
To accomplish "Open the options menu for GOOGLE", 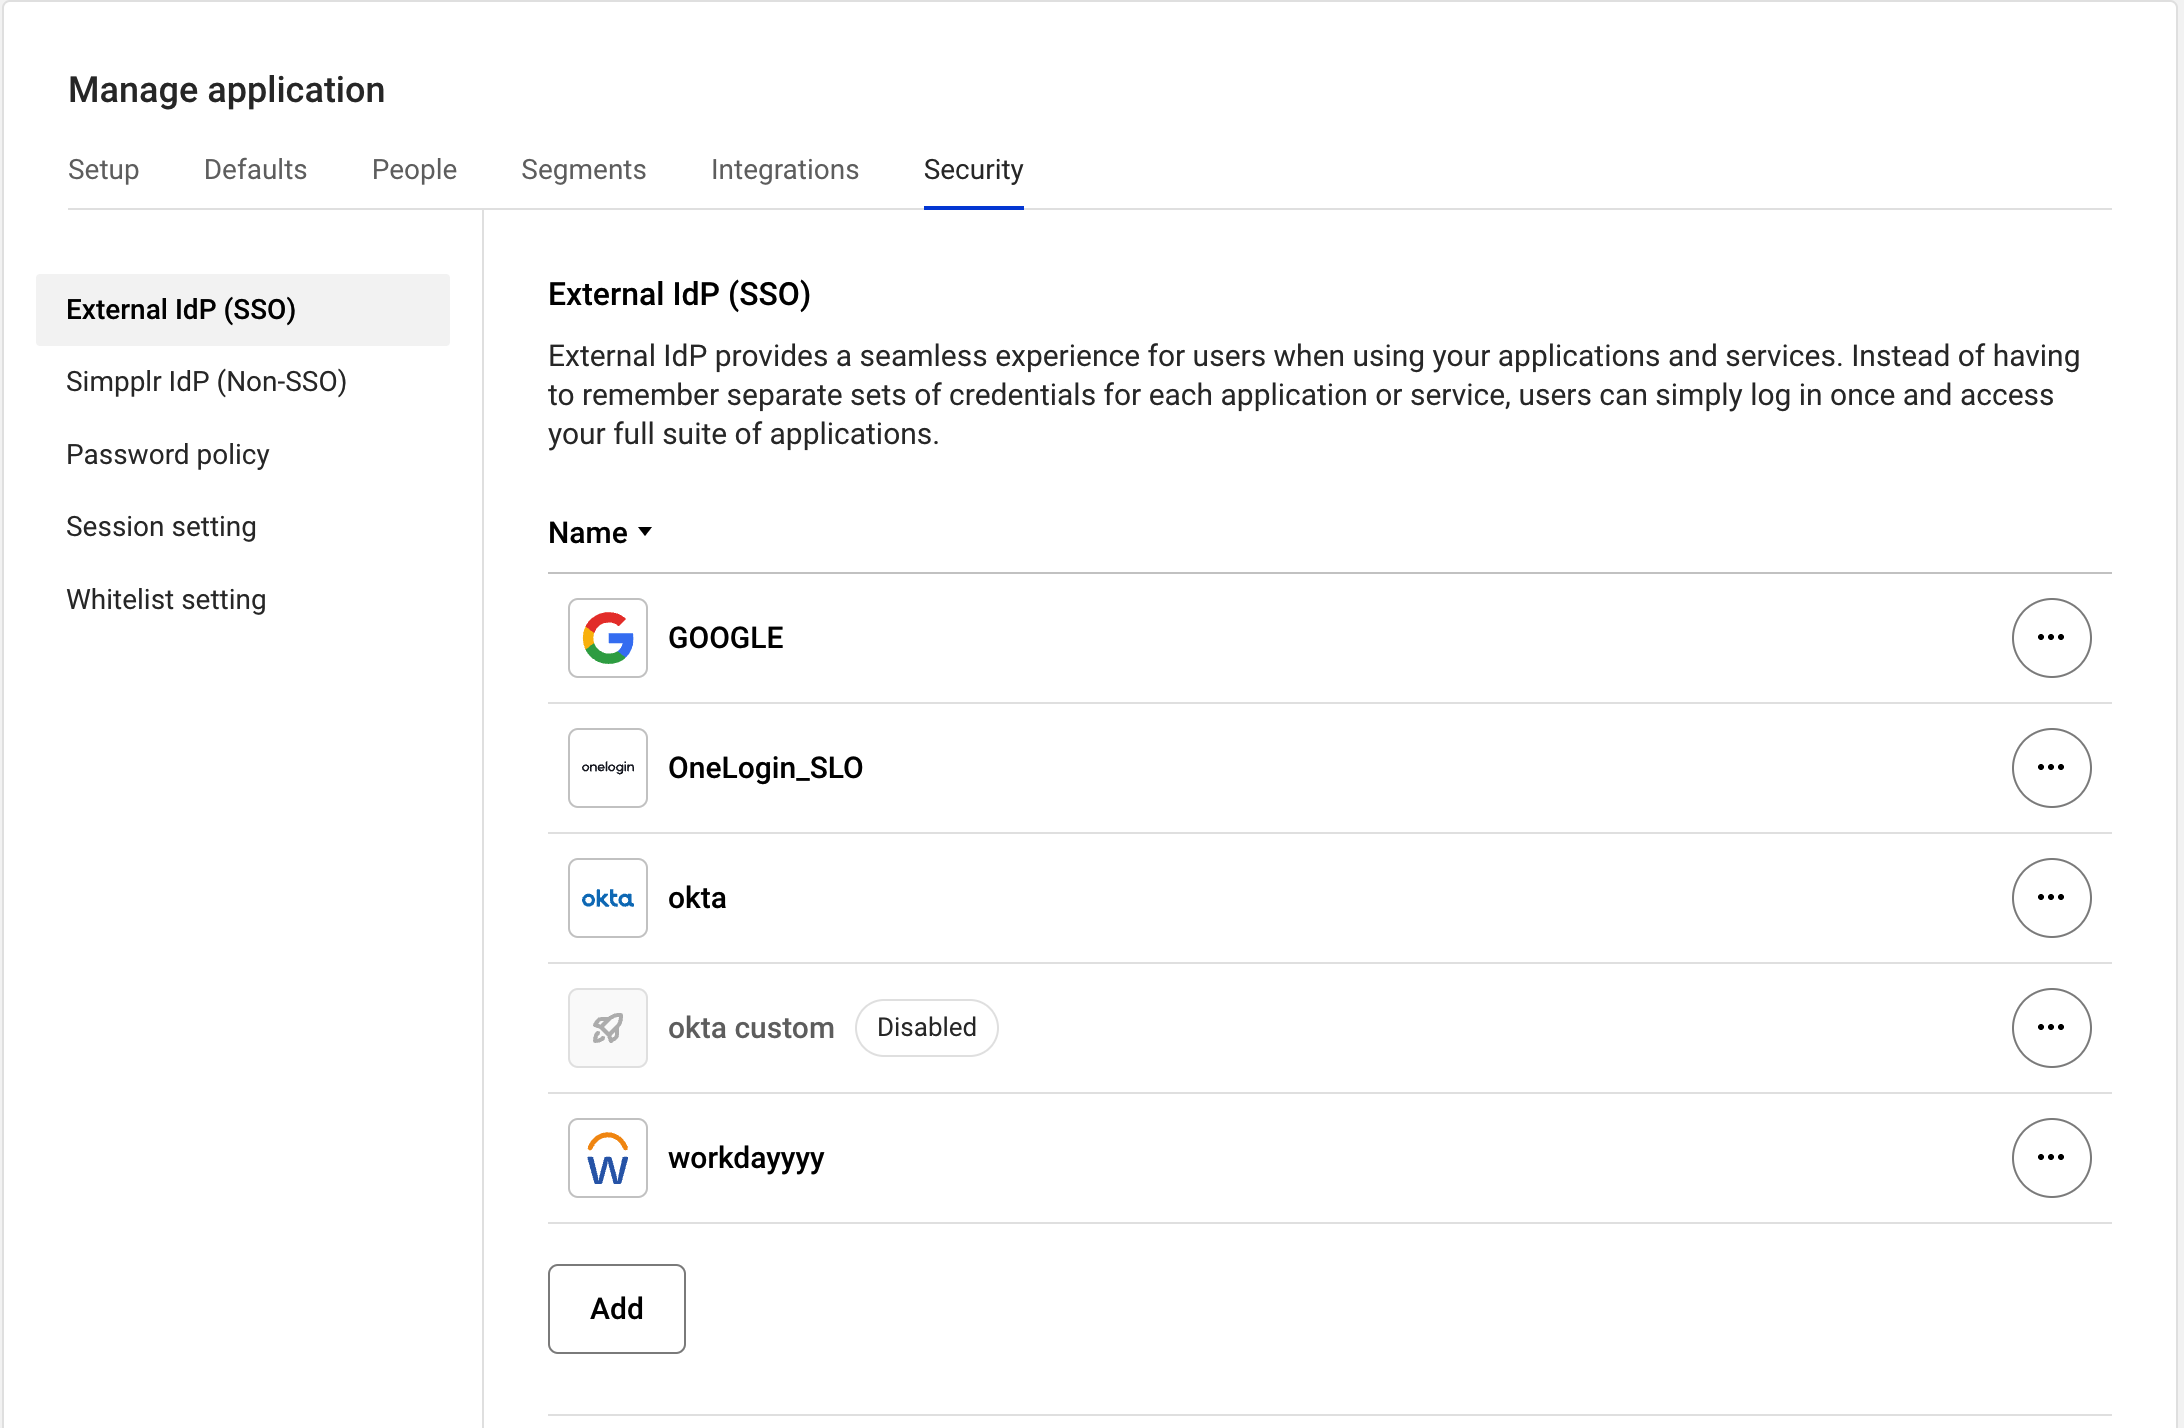I will (x=2052, y=637).
